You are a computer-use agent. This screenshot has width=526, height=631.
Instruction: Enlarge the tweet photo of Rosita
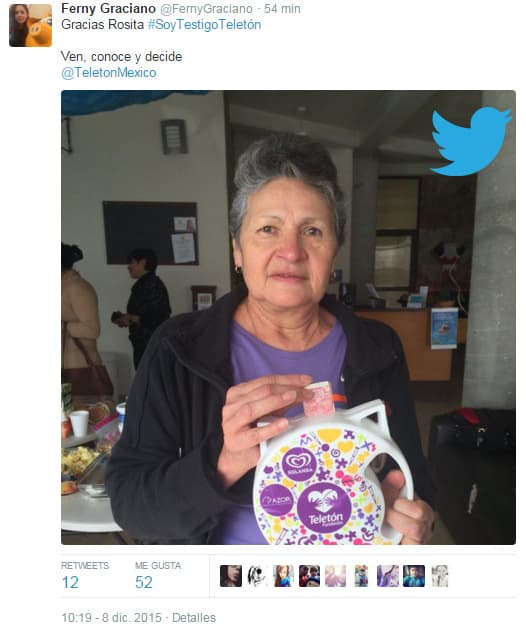pos(288,318)
